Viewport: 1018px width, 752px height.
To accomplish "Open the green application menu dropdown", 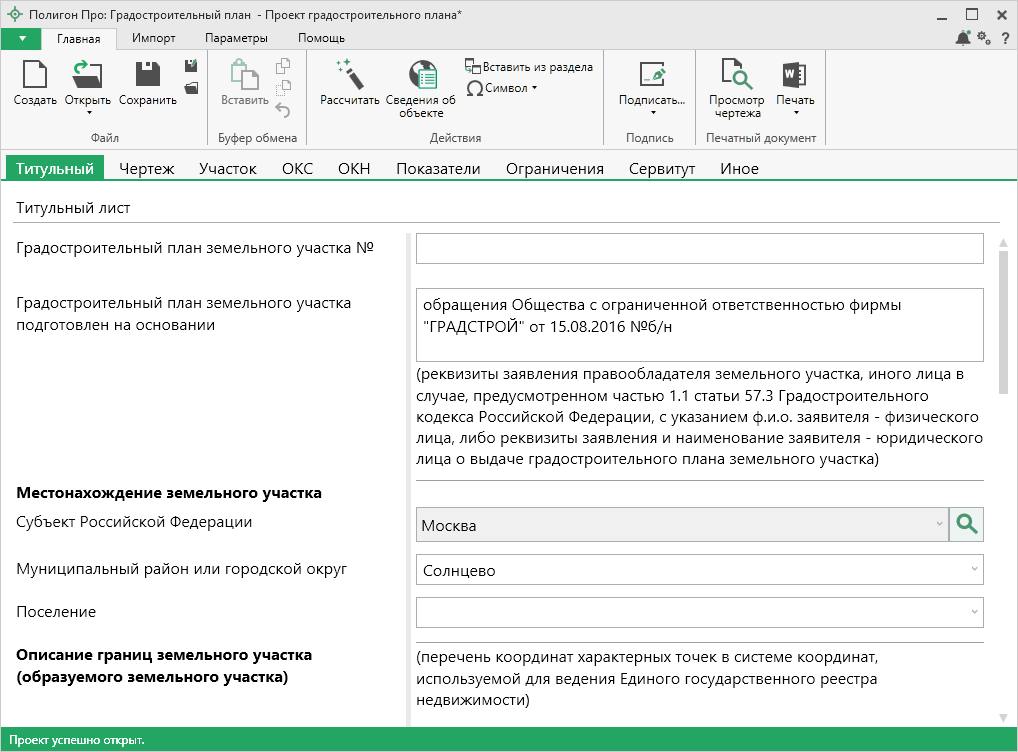I will coord(21,39).
